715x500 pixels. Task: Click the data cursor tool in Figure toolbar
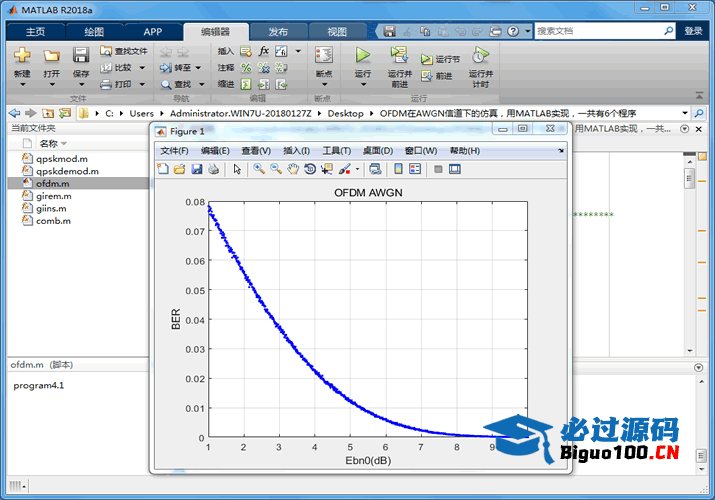[x=326, y=169]
